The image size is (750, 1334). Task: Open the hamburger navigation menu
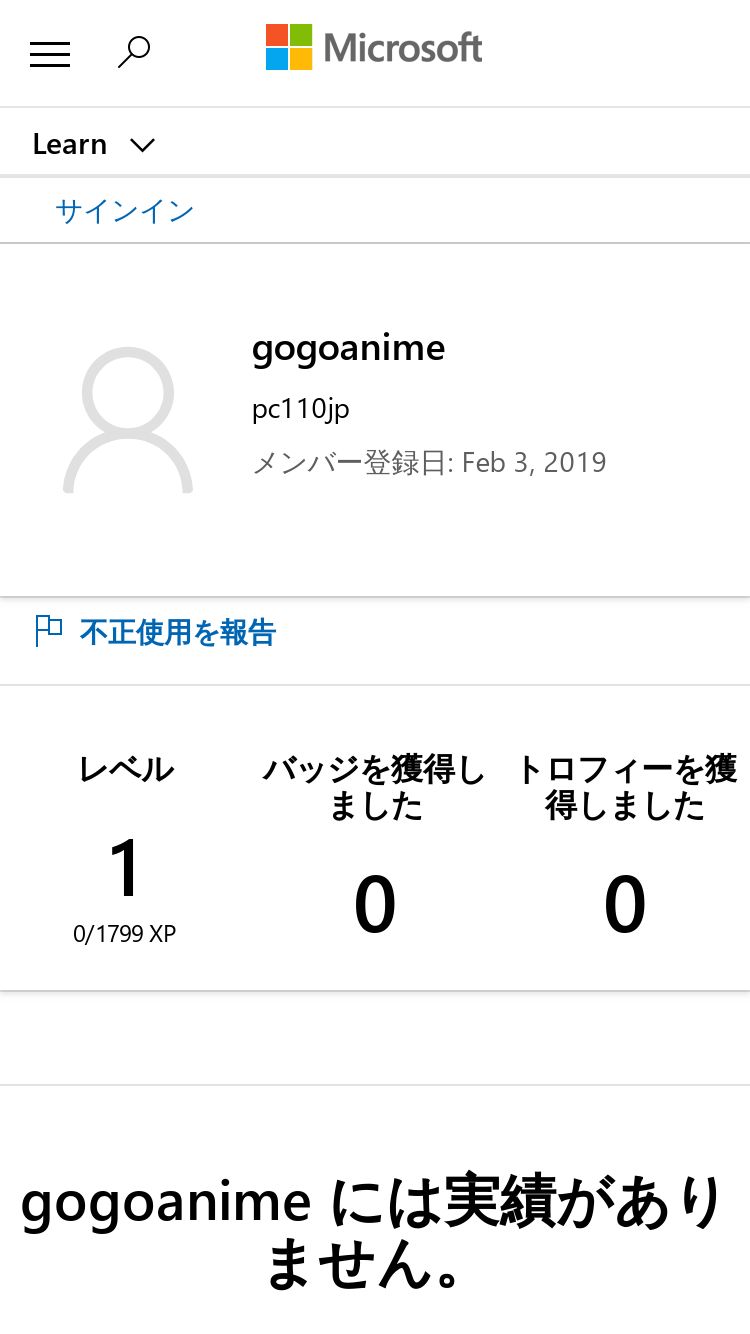50,54
